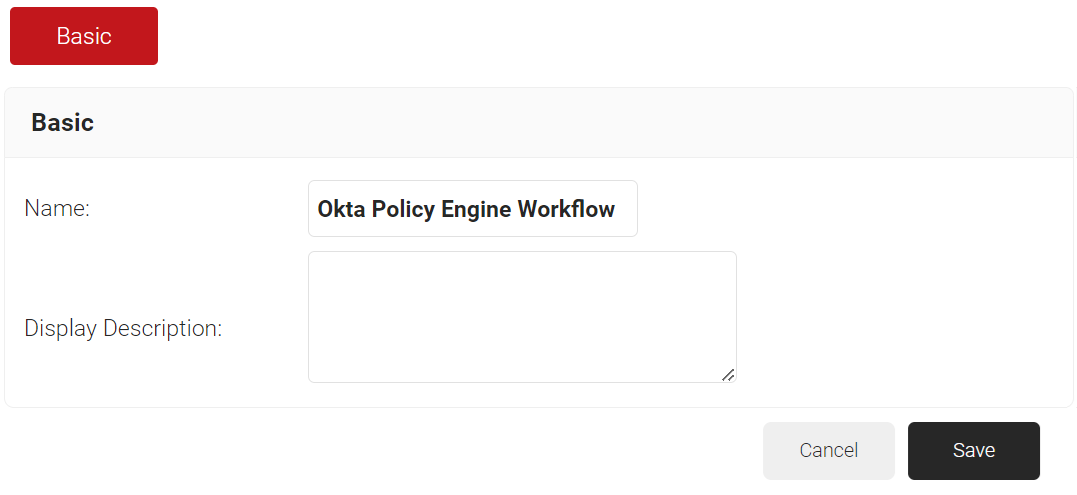
Task: Select the Basic panel header title
Action: point(62,123)
